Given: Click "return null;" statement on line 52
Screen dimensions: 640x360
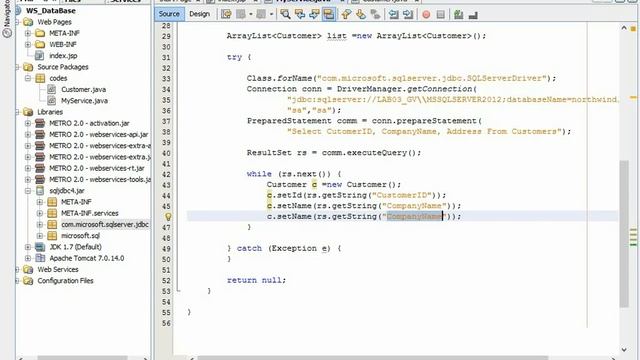Looking at the screenshot, I should (x=256, y=280).
